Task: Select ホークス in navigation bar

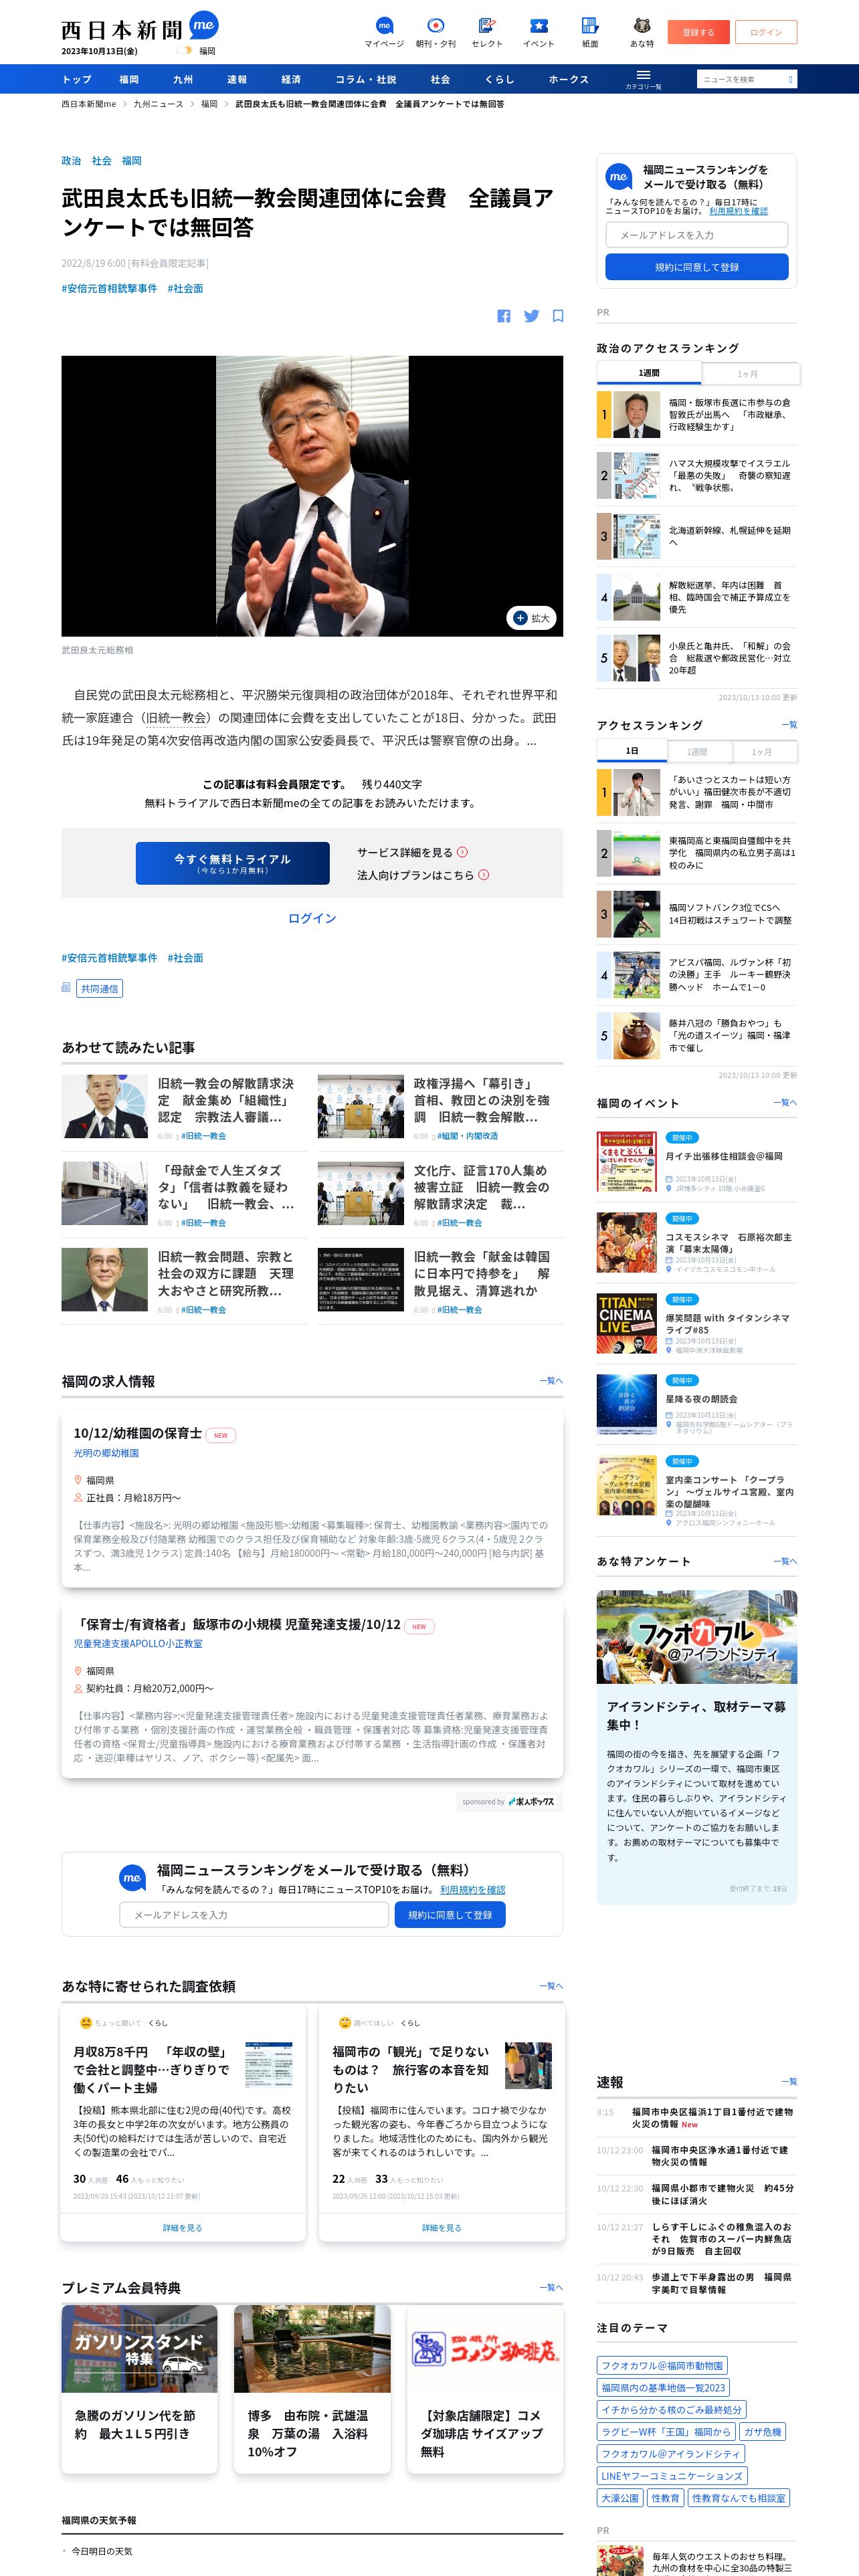Action: coord(568,79)
